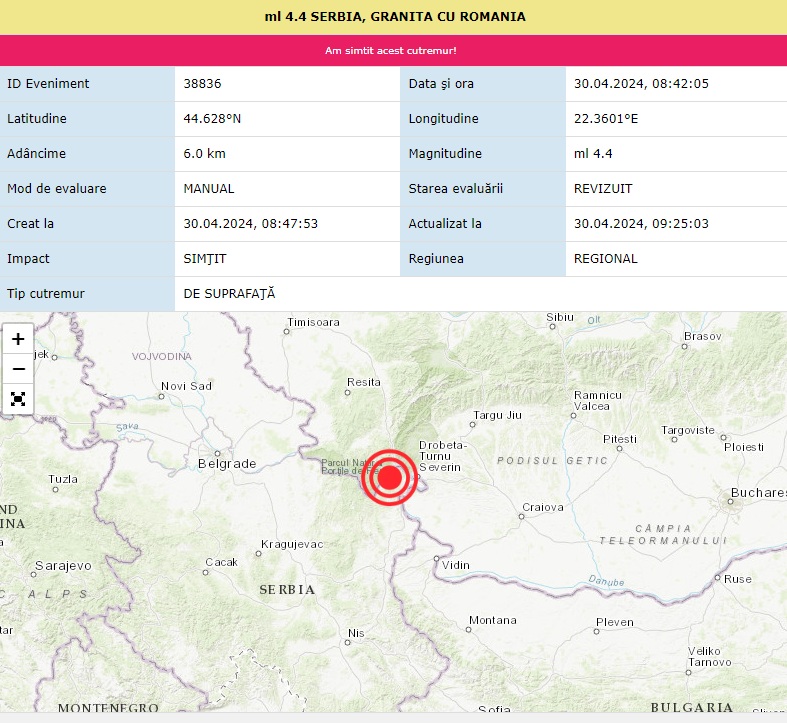Click the ml 4.4 Serbia title header
Viewport: 787px width, 723px height.
(393, 17)
